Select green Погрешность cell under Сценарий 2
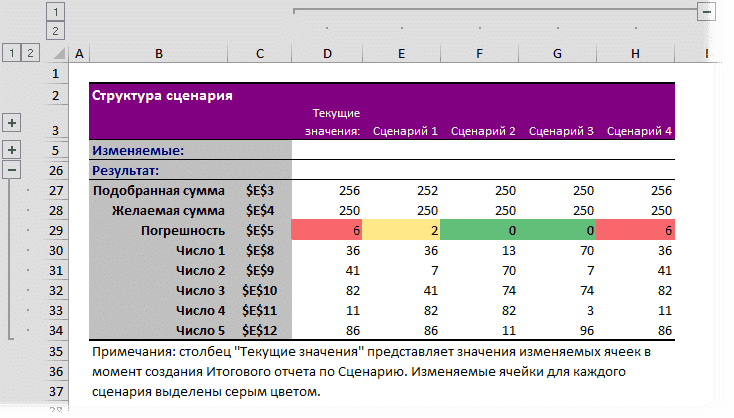The width and height of the screenshot is (734, 418). tap(479, 230)
